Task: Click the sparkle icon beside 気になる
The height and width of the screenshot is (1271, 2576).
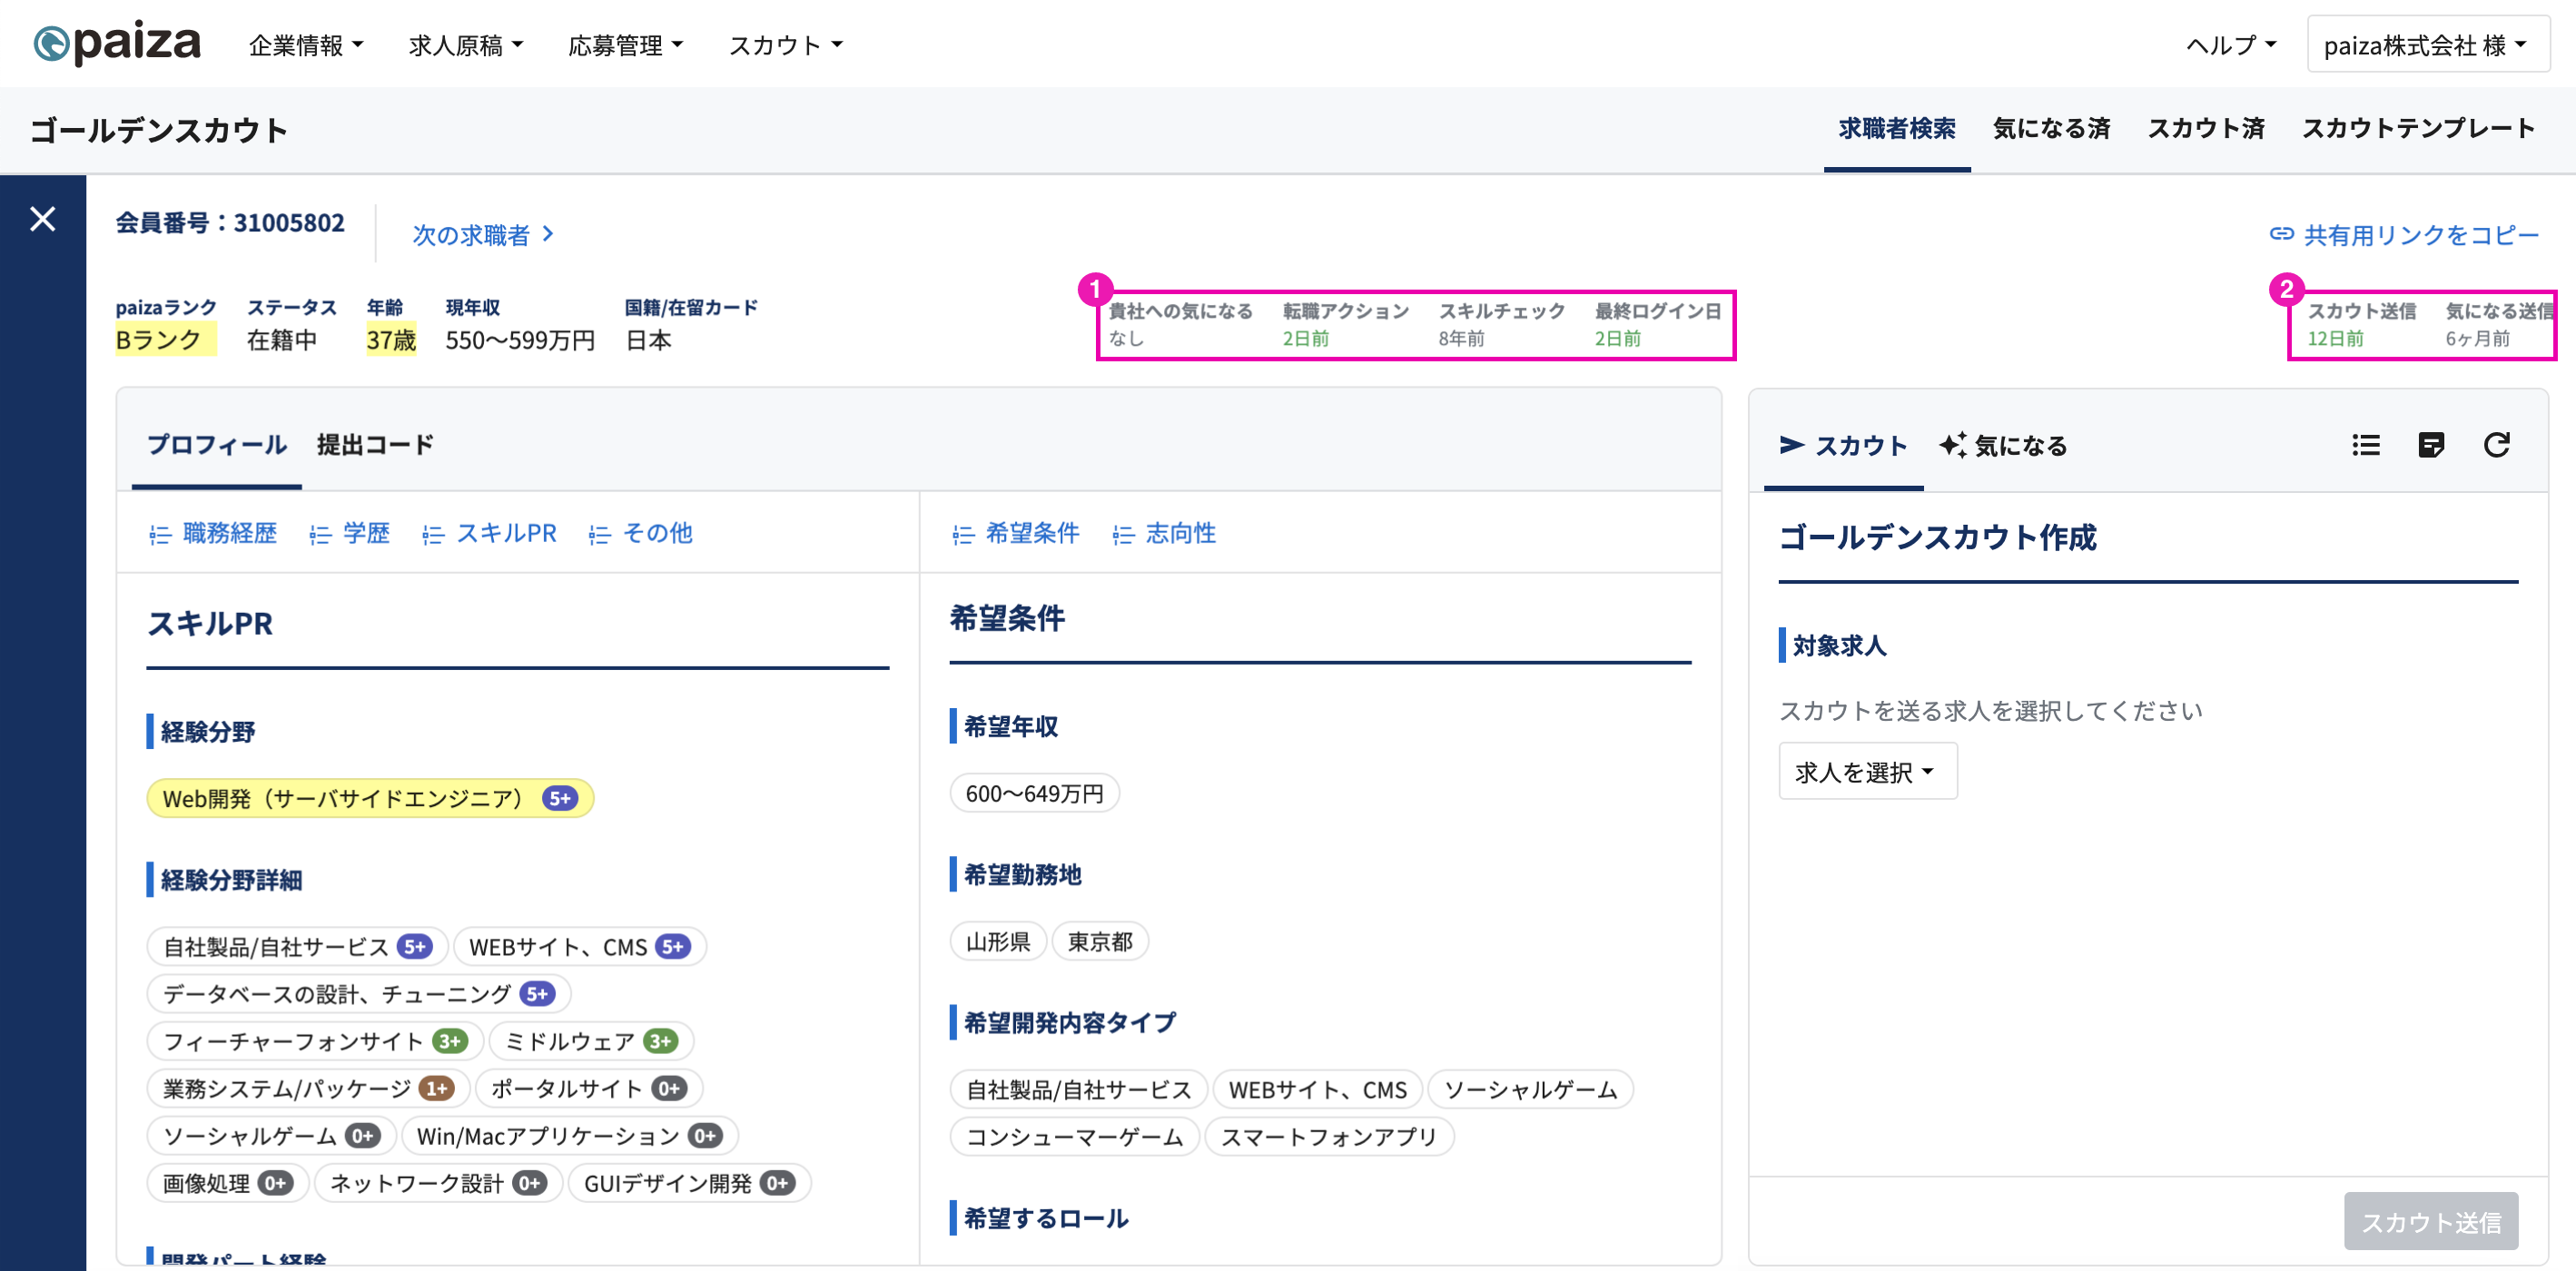Action: pyautogui.click(x=1953, y=445)
